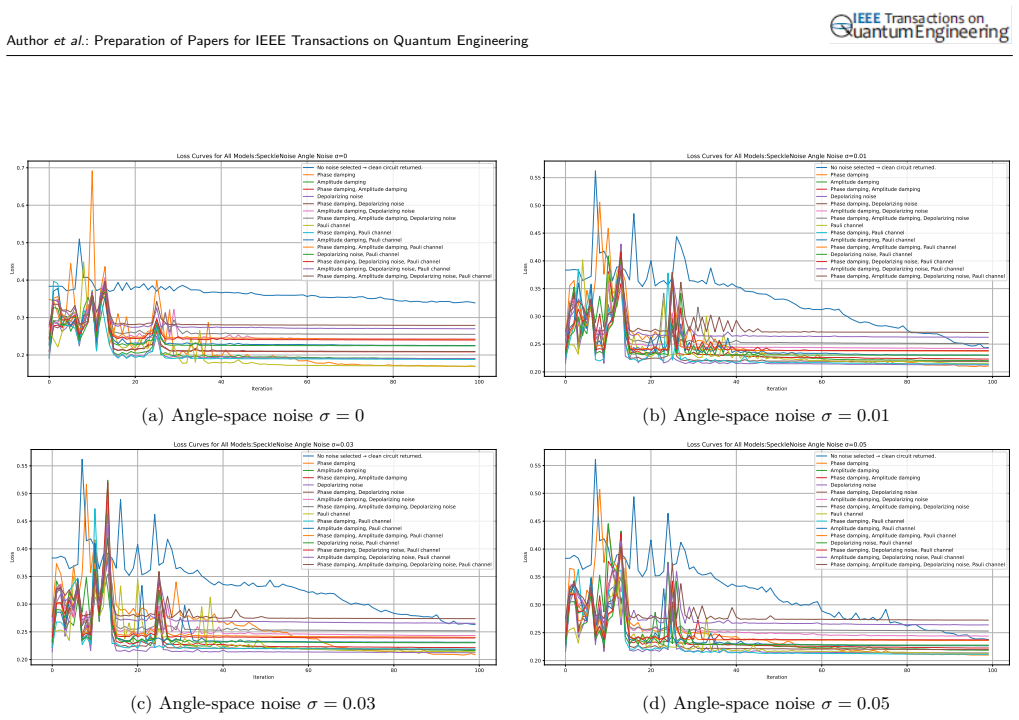Screen dimensions: 1019x720
Task: Click the blue loss peak near 0.56 in plot (b)
Action: click(x=595, y=172)
